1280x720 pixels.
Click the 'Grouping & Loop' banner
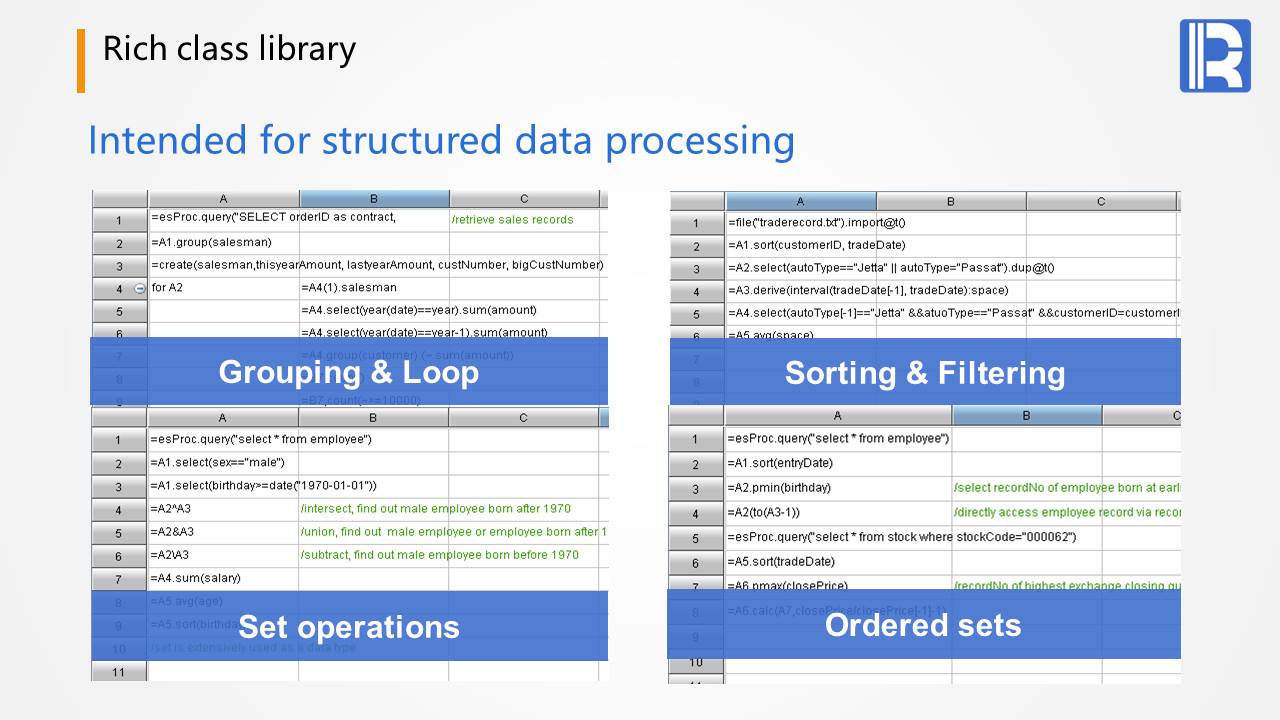pos(349,372)
